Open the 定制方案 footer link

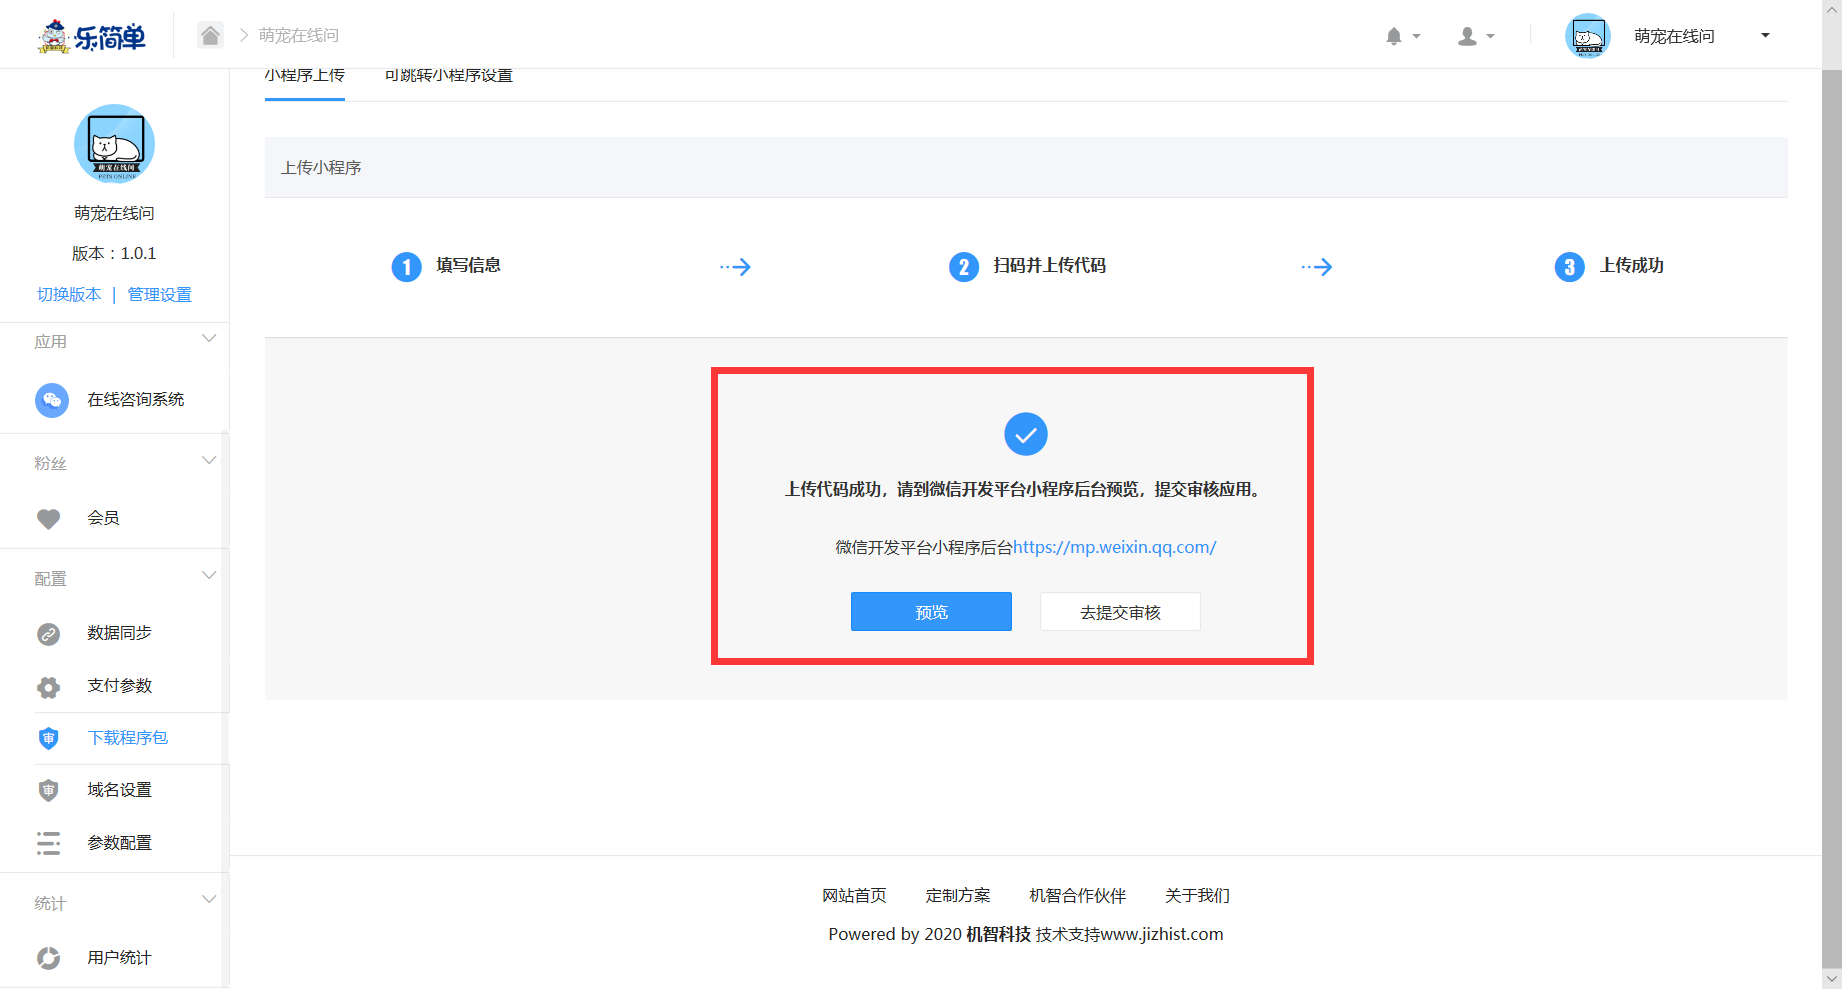click(958, 895)
